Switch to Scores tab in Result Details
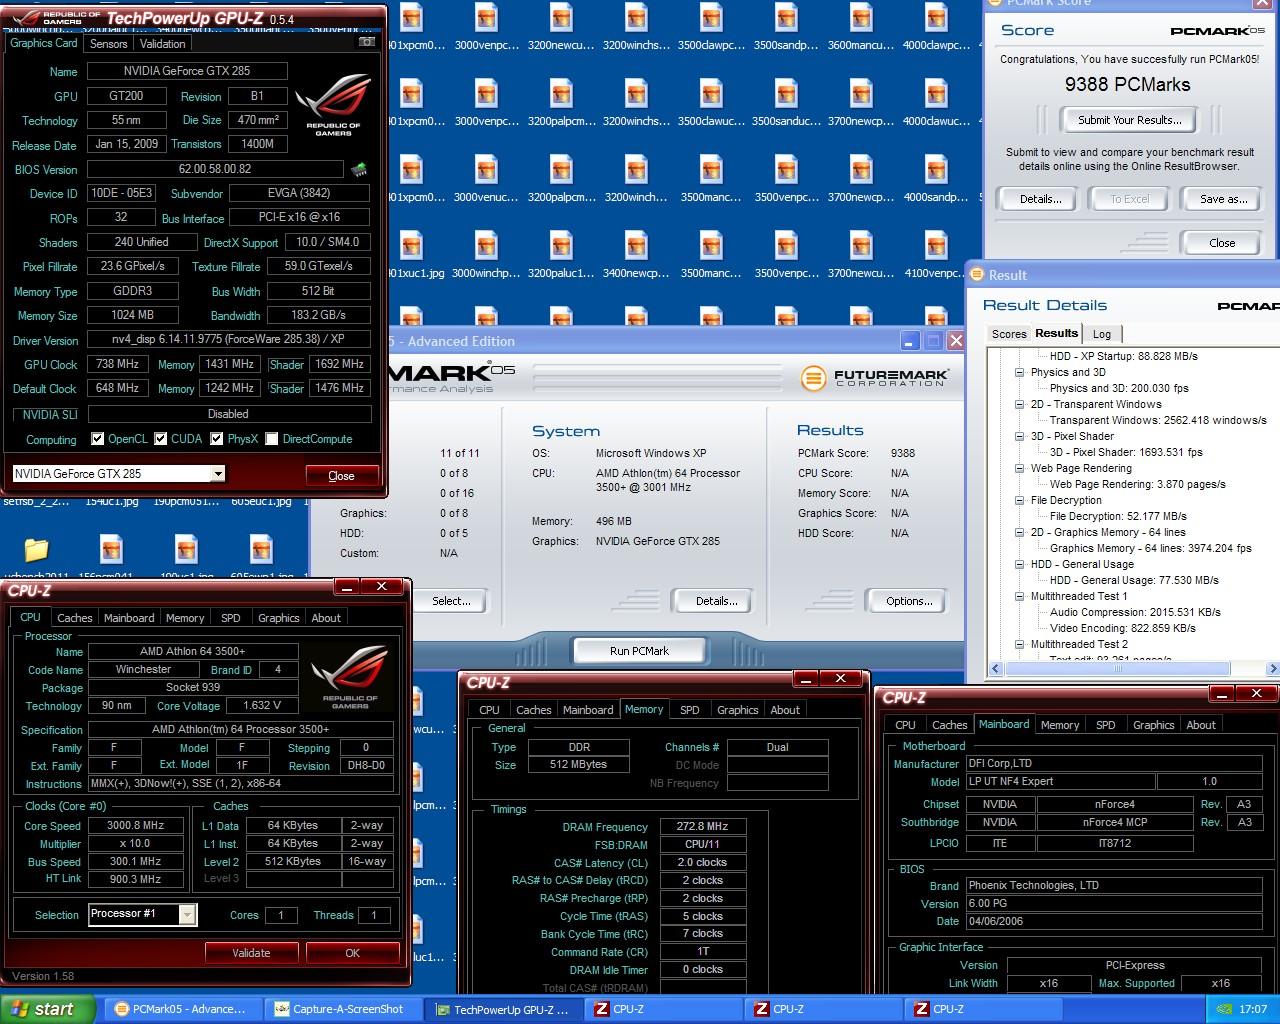Screen dimensions: 1280x1024 [1008, 334]
